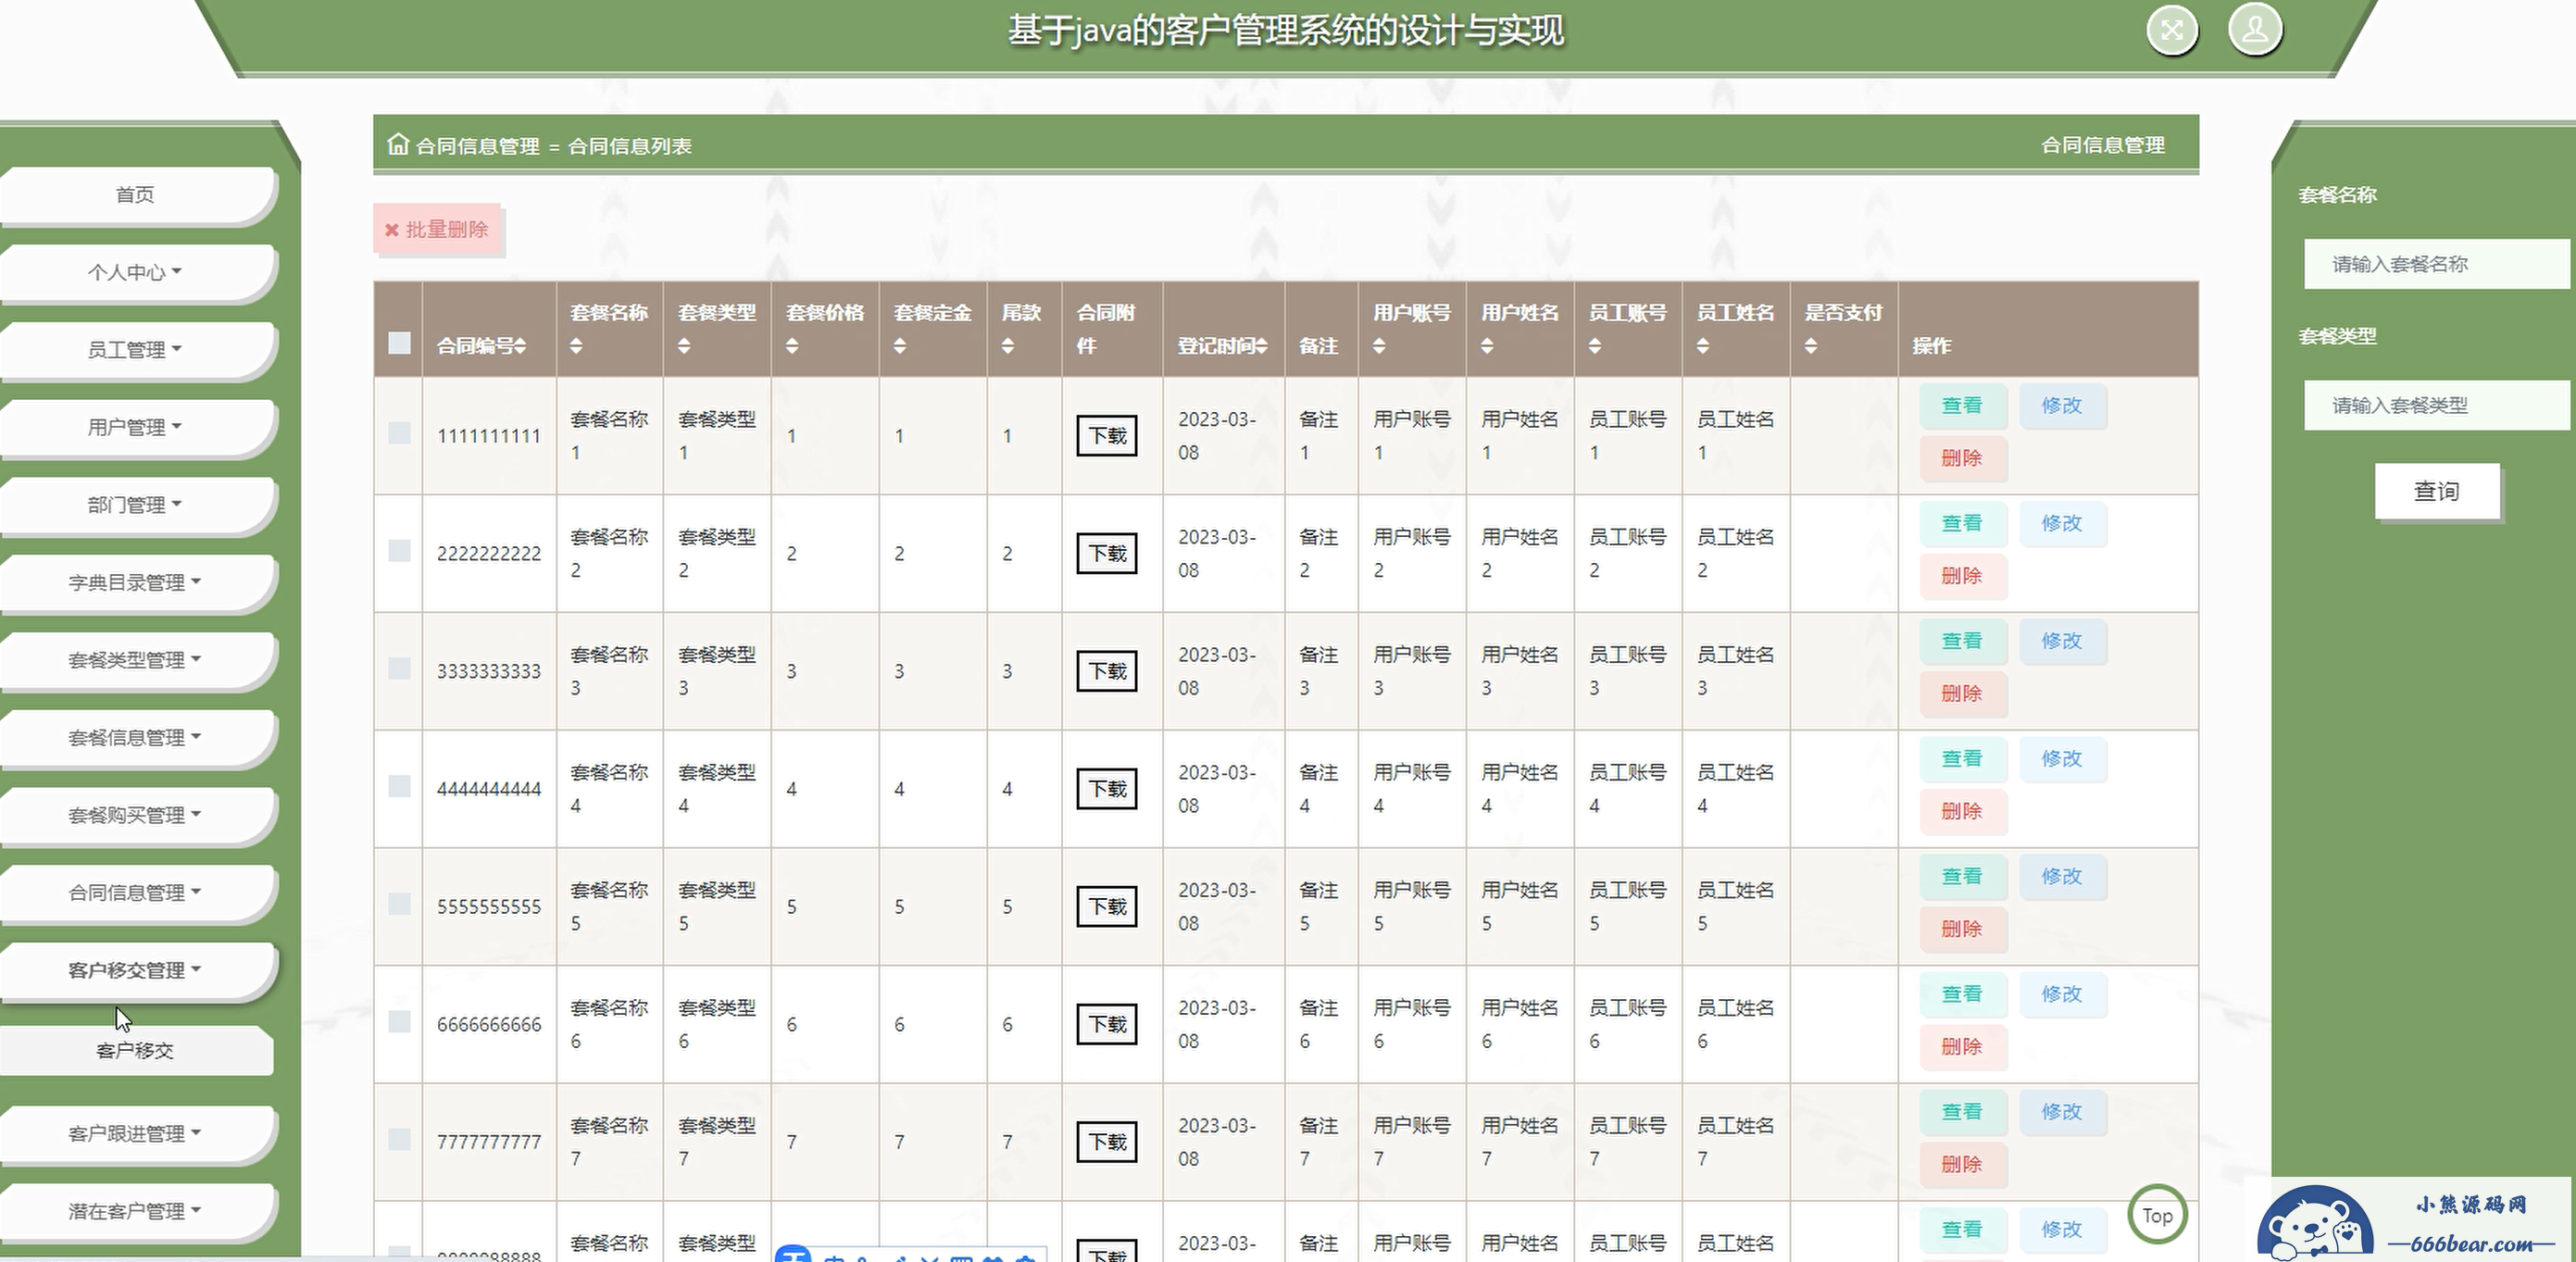Sort by 套餐定金 column arrows
The height and width of the screenshot is (1262, 2576).
coord(900,346)
